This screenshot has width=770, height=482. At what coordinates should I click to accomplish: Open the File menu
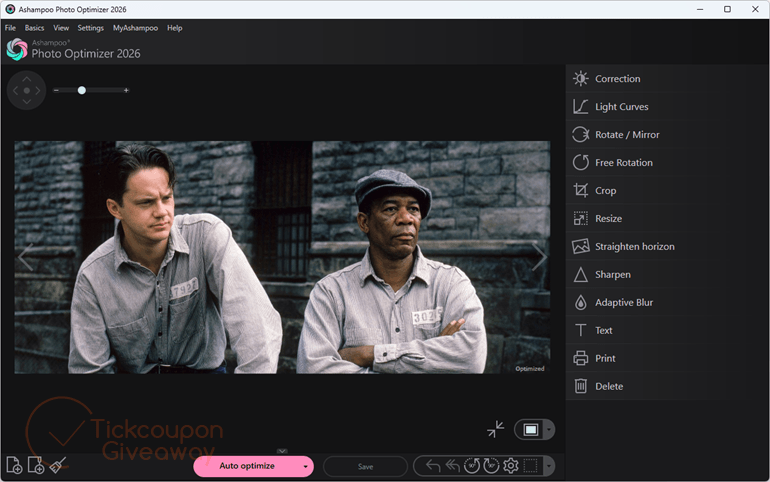[x=10, y=28]
